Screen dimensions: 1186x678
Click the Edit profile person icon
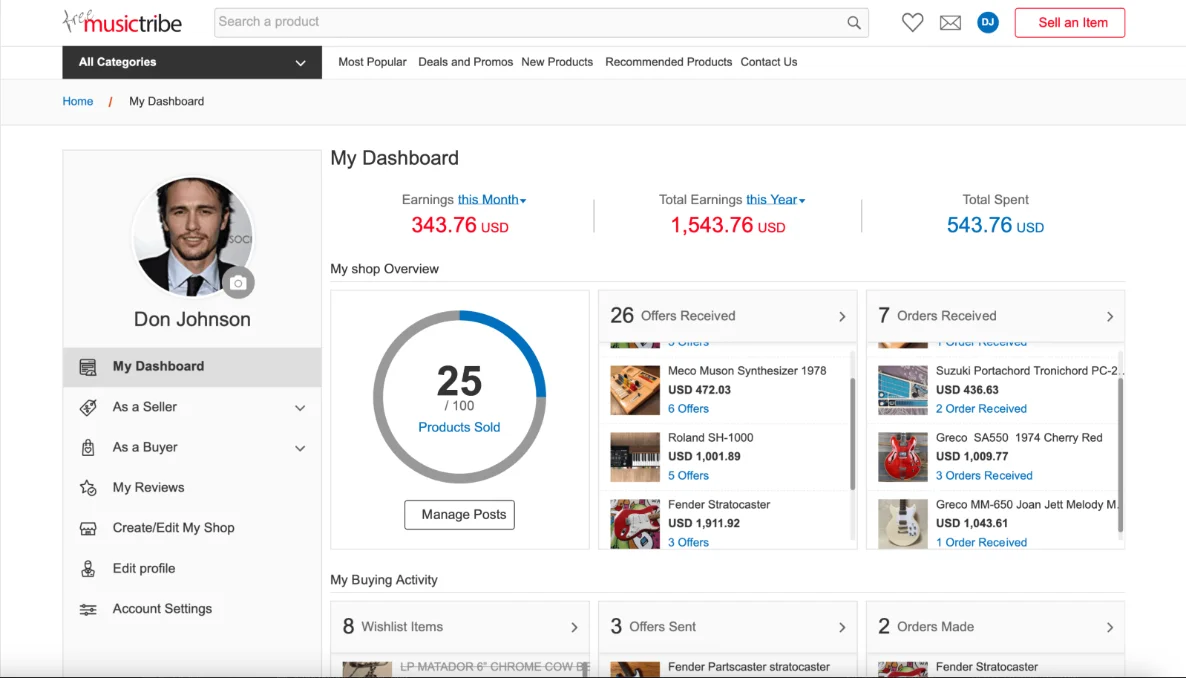(88, 569)
